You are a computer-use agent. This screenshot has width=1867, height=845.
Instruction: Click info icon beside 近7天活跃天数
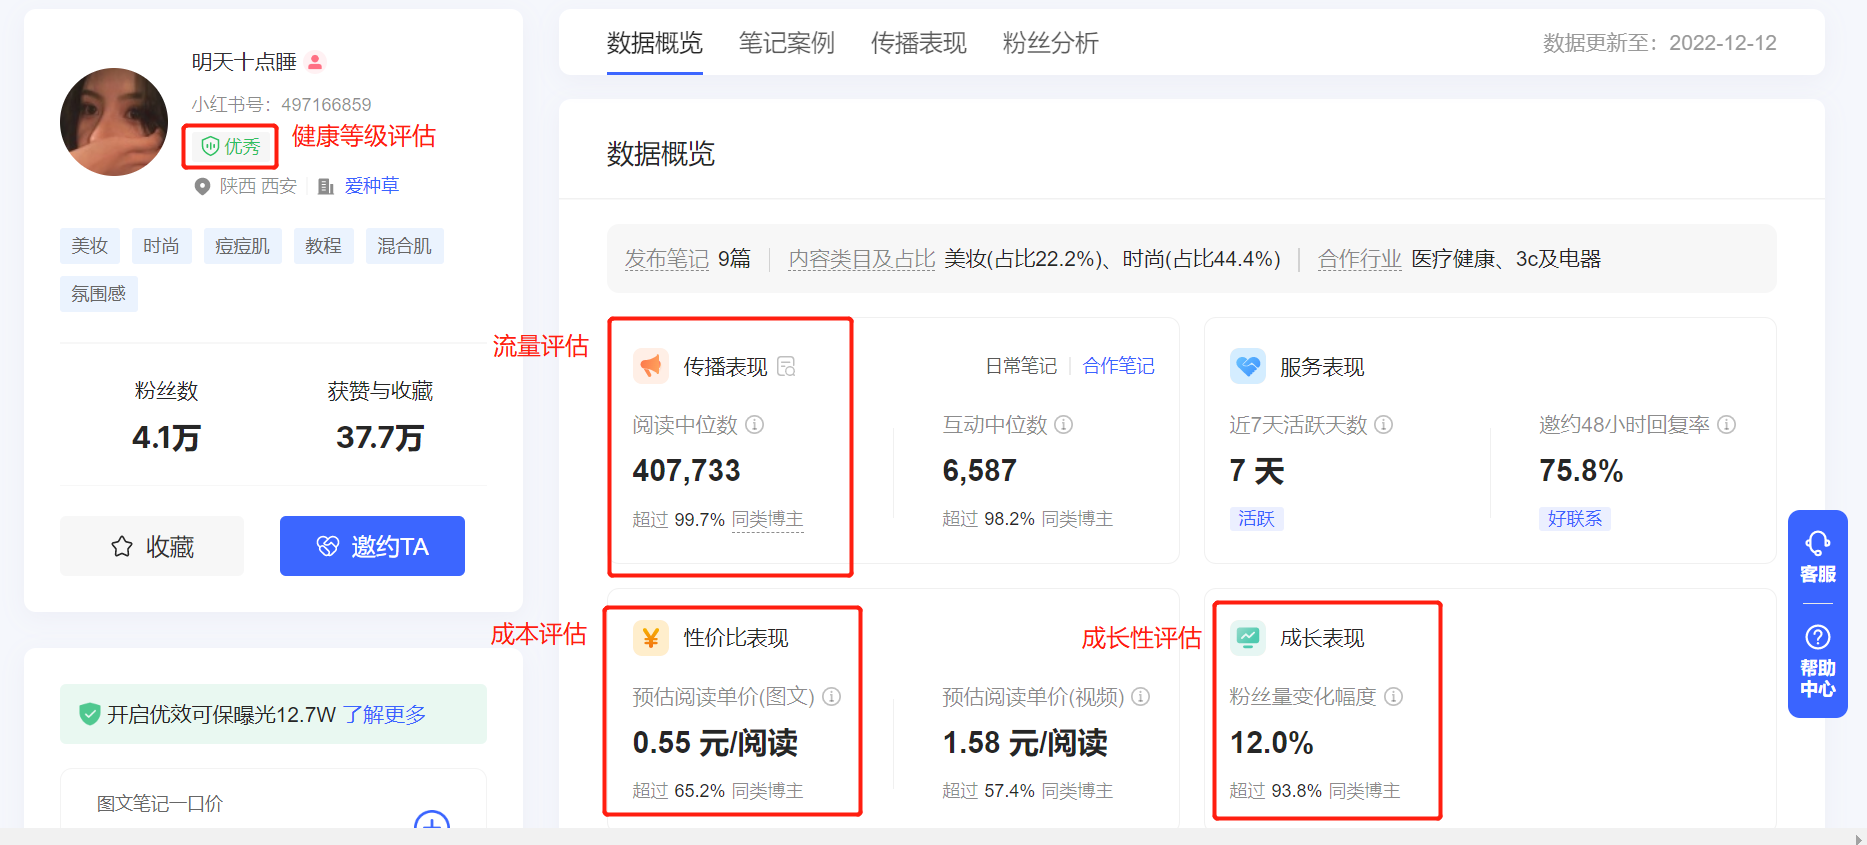(1384, 425)
